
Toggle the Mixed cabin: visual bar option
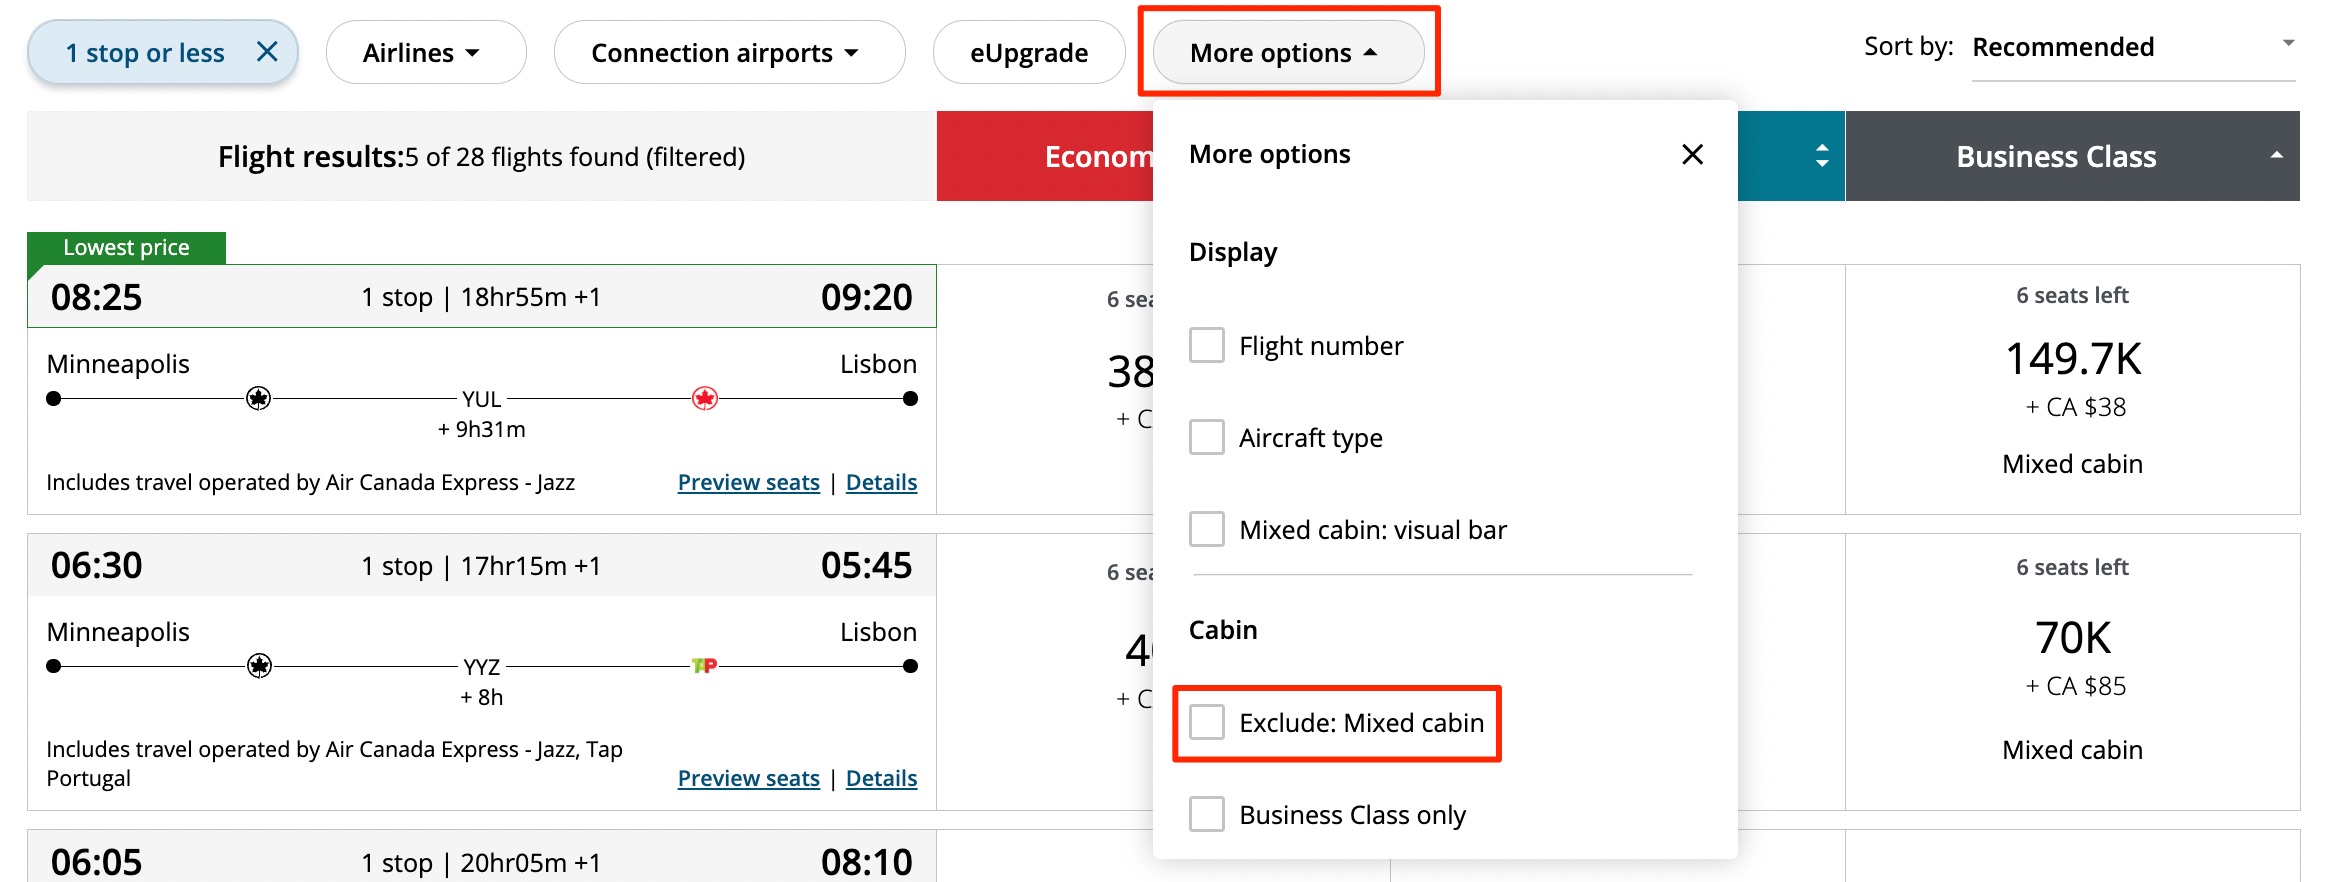pyautogui.click(x=1207, y=529)
